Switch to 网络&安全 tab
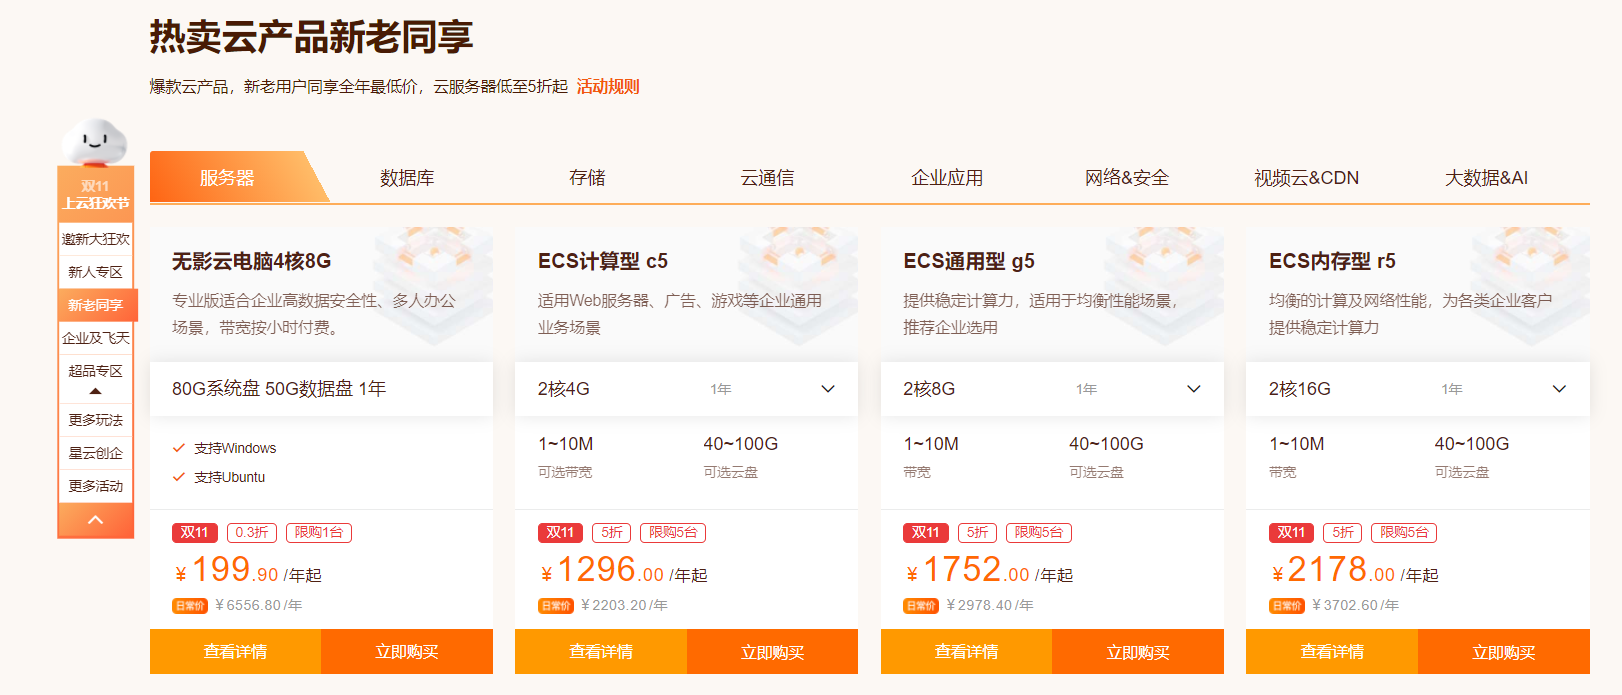This screenshot has width=1622, height=695. coord(1127,178)
